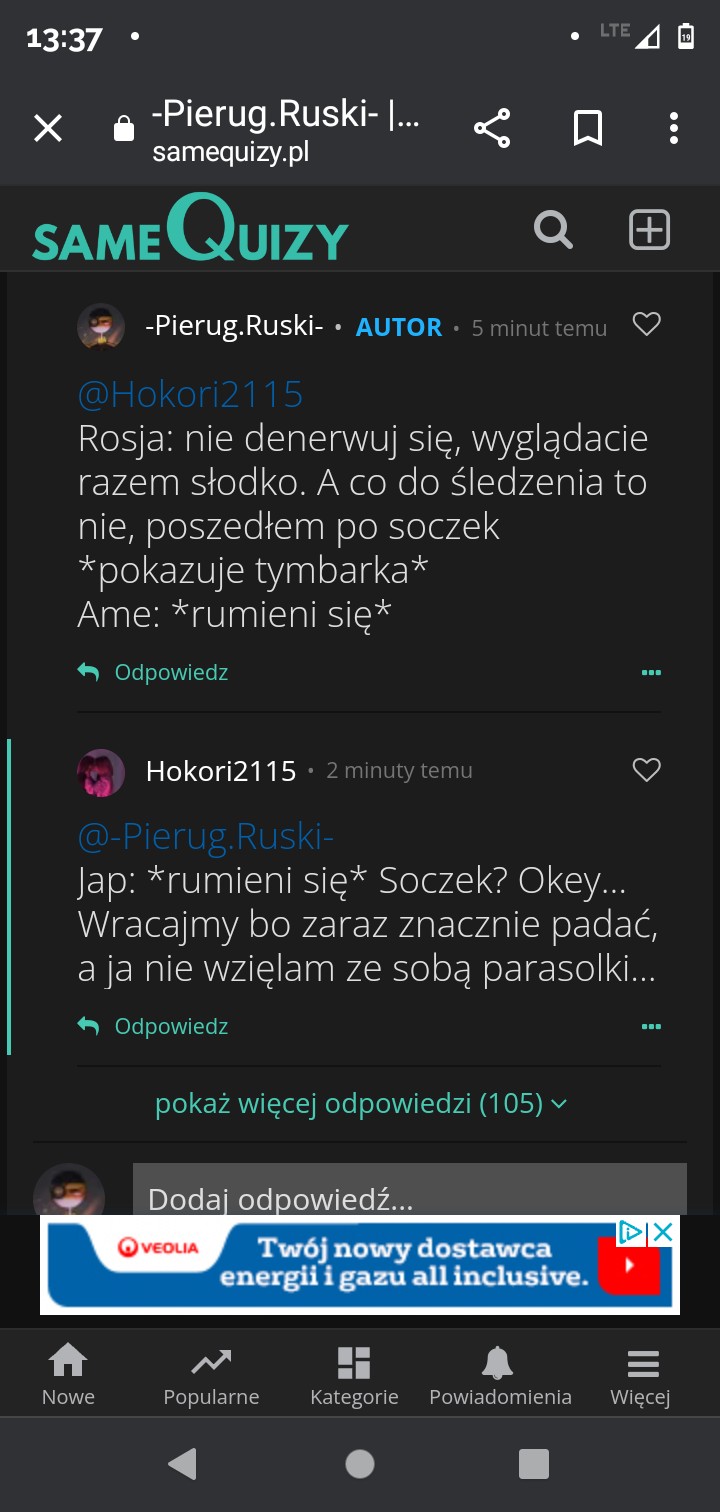Image resolution: width=720 pixels, height=1512 pixels.
Task: Open browser three-dot overflow menu
Action: (x=673, y=128)
